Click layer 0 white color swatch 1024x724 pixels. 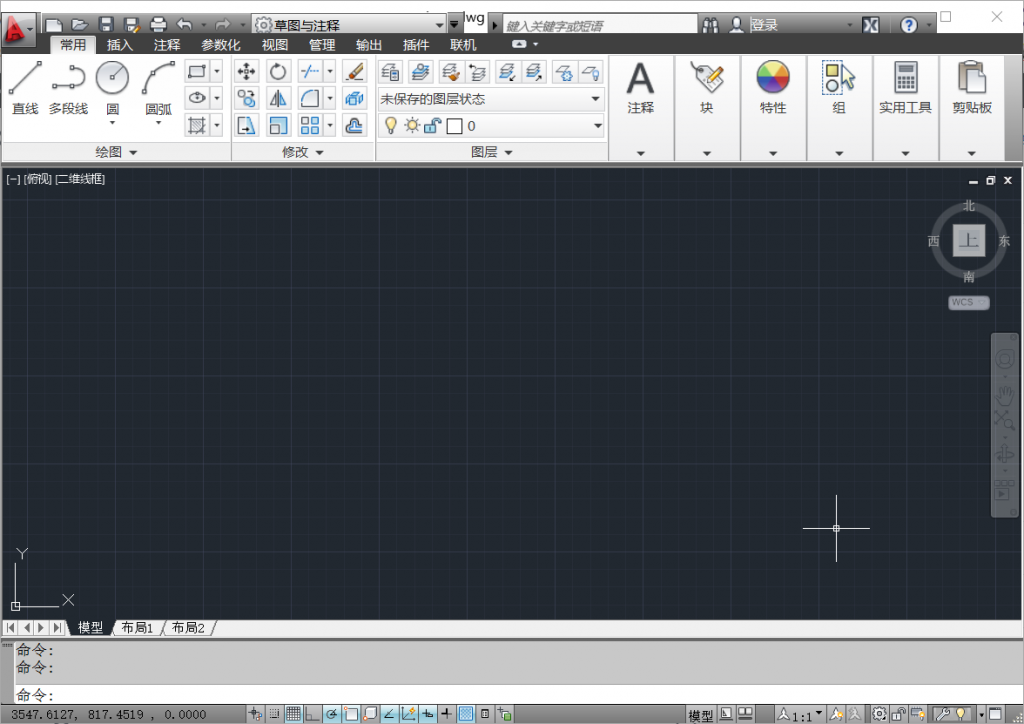(x=455, y=126)
